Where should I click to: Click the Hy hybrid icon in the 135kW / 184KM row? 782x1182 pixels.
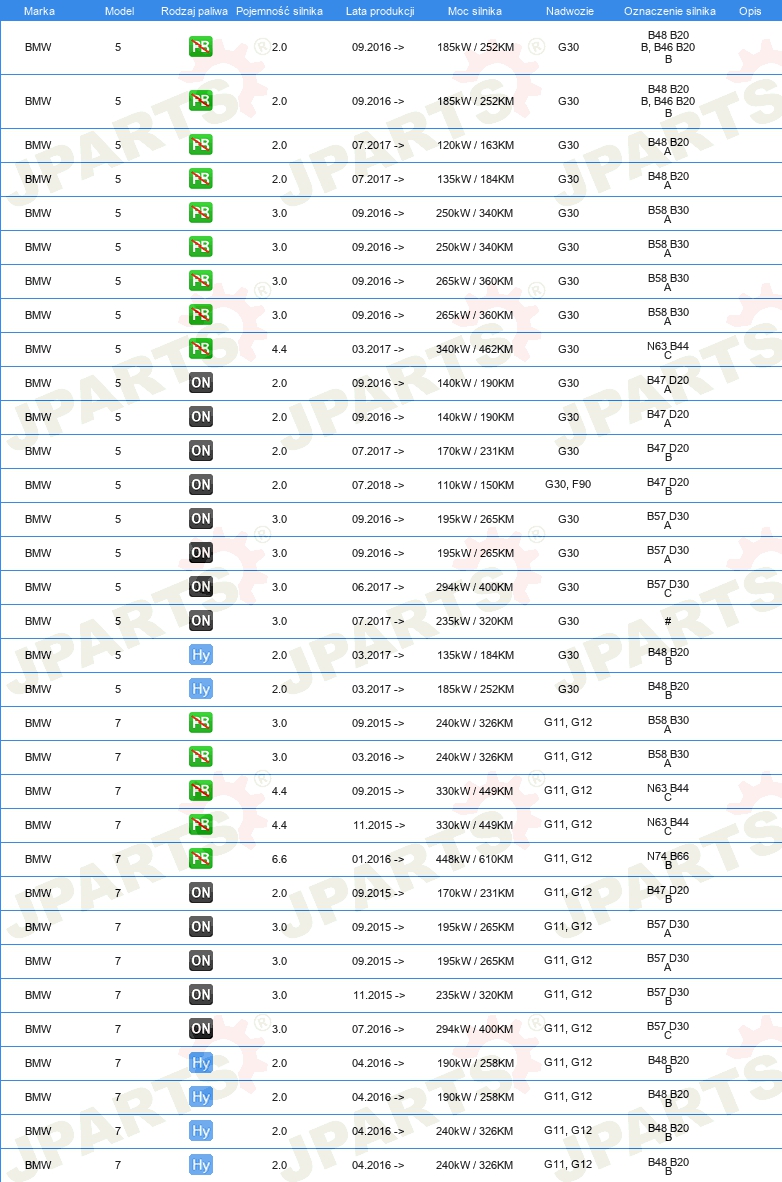[x=201, y=654]
